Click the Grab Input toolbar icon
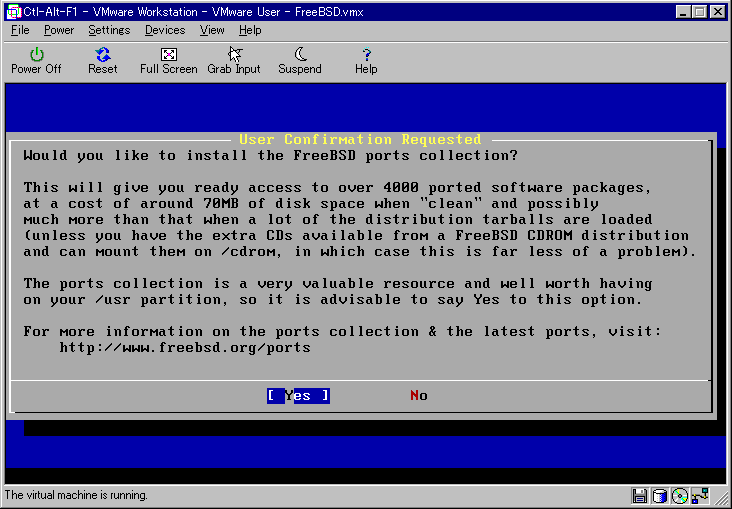The height and width of the screenshot is (509, 732). [235, 55]
